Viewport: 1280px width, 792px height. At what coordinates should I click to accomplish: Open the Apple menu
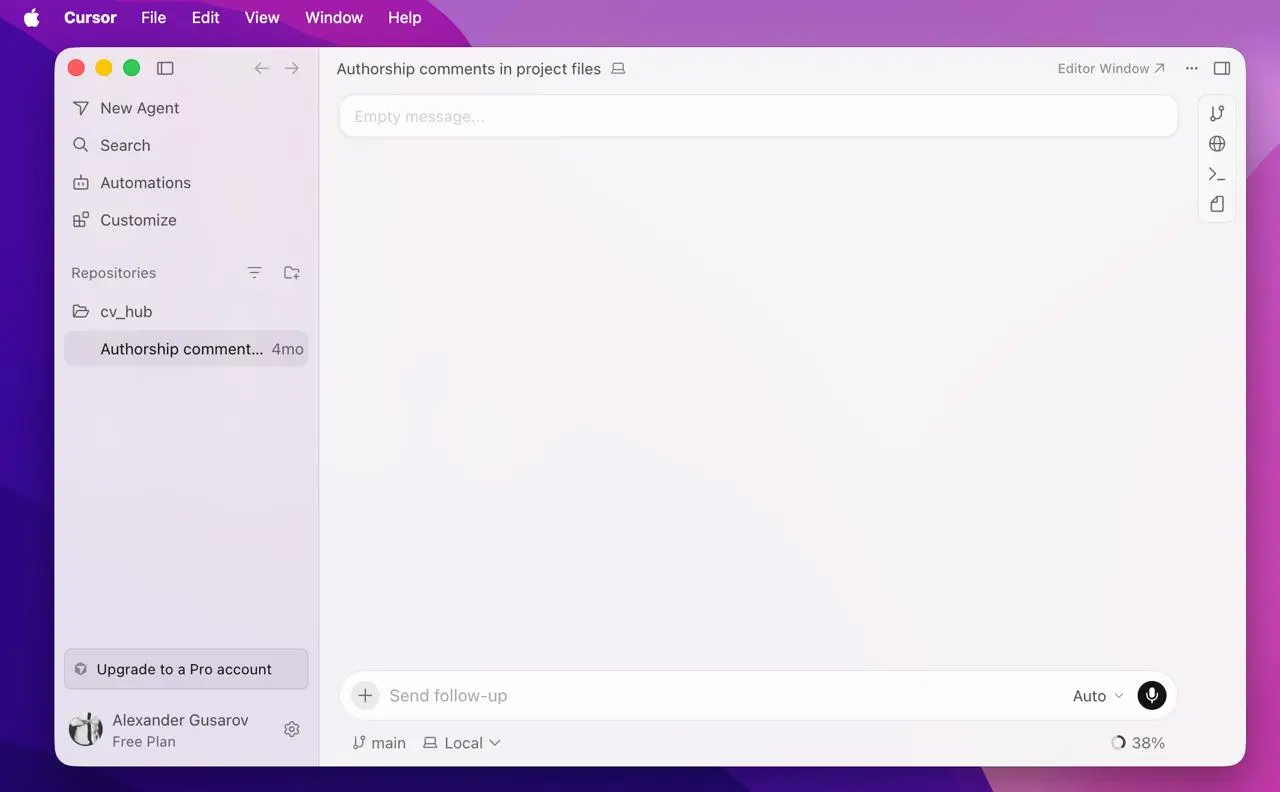click(32, 18)
